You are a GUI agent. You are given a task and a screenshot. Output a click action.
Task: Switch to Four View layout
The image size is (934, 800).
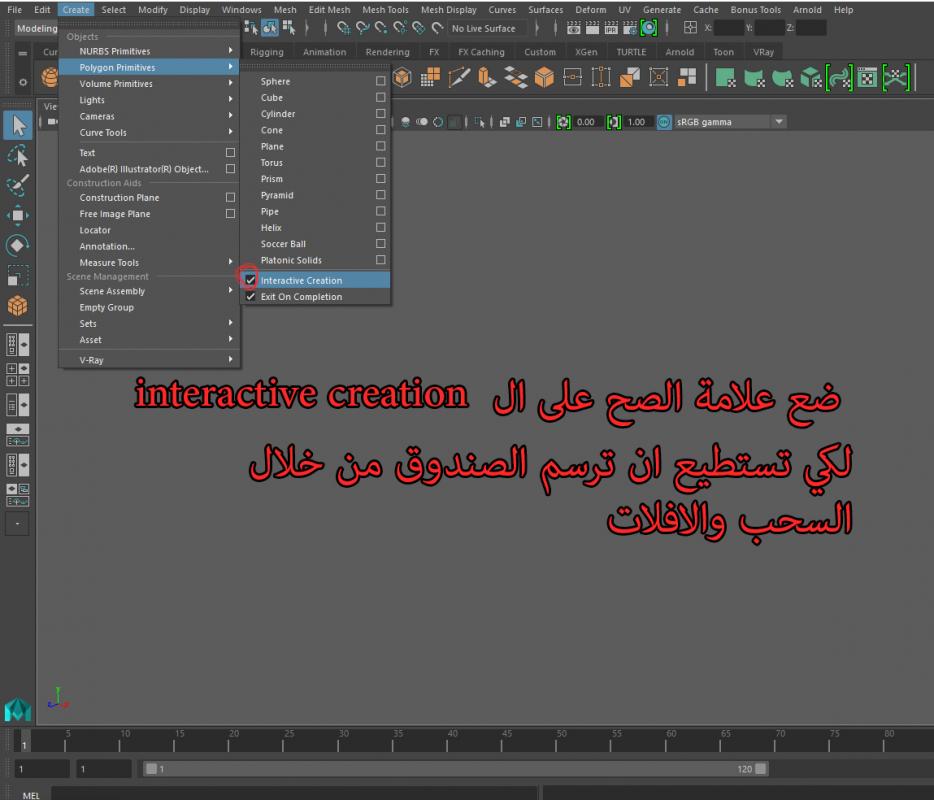[17, 374]
